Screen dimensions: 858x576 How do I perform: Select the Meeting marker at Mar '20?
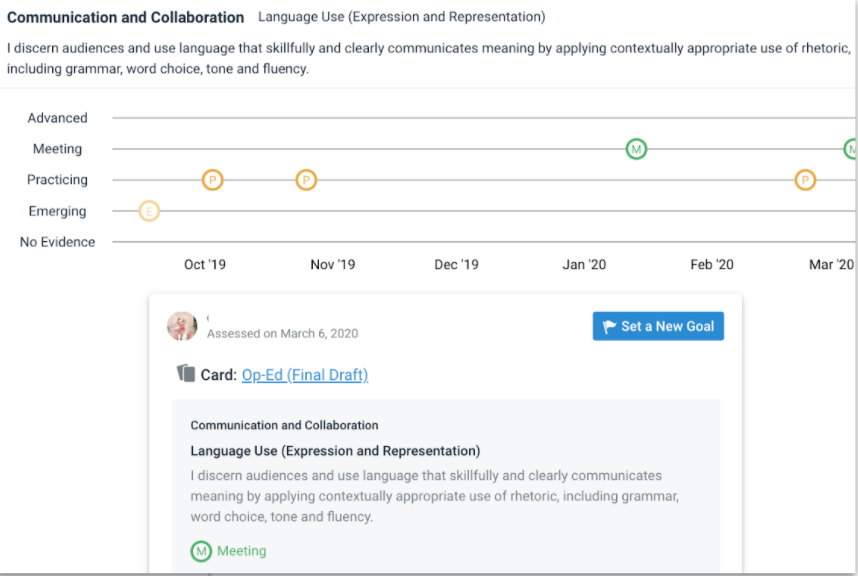coord(851,149)
